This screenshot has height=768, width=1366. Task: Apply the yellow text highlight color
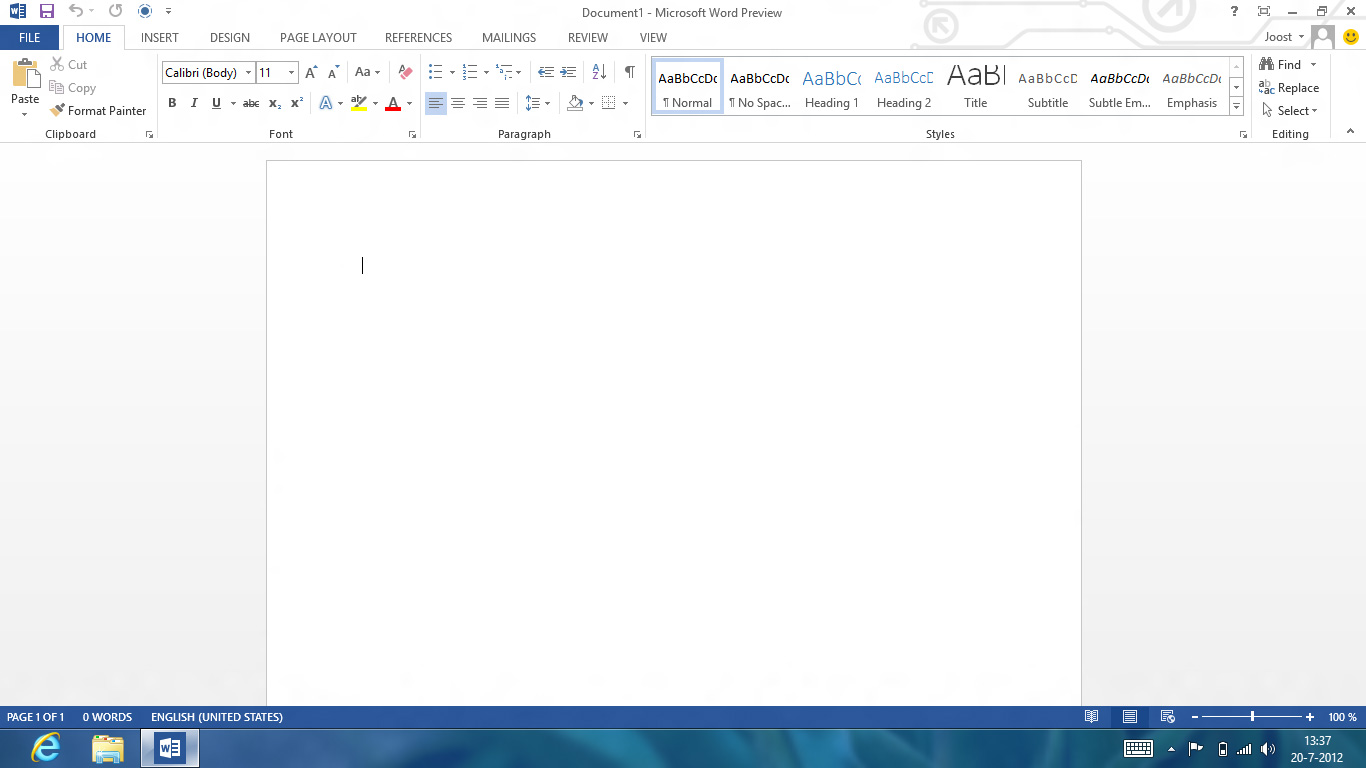pyautogui.click(x=359, y=103)
